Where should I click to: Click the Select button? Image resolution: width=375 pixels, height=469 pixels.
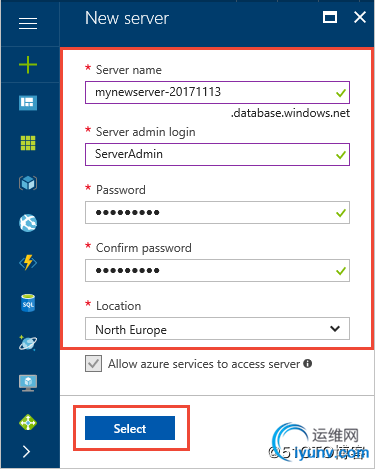point(130,428)
